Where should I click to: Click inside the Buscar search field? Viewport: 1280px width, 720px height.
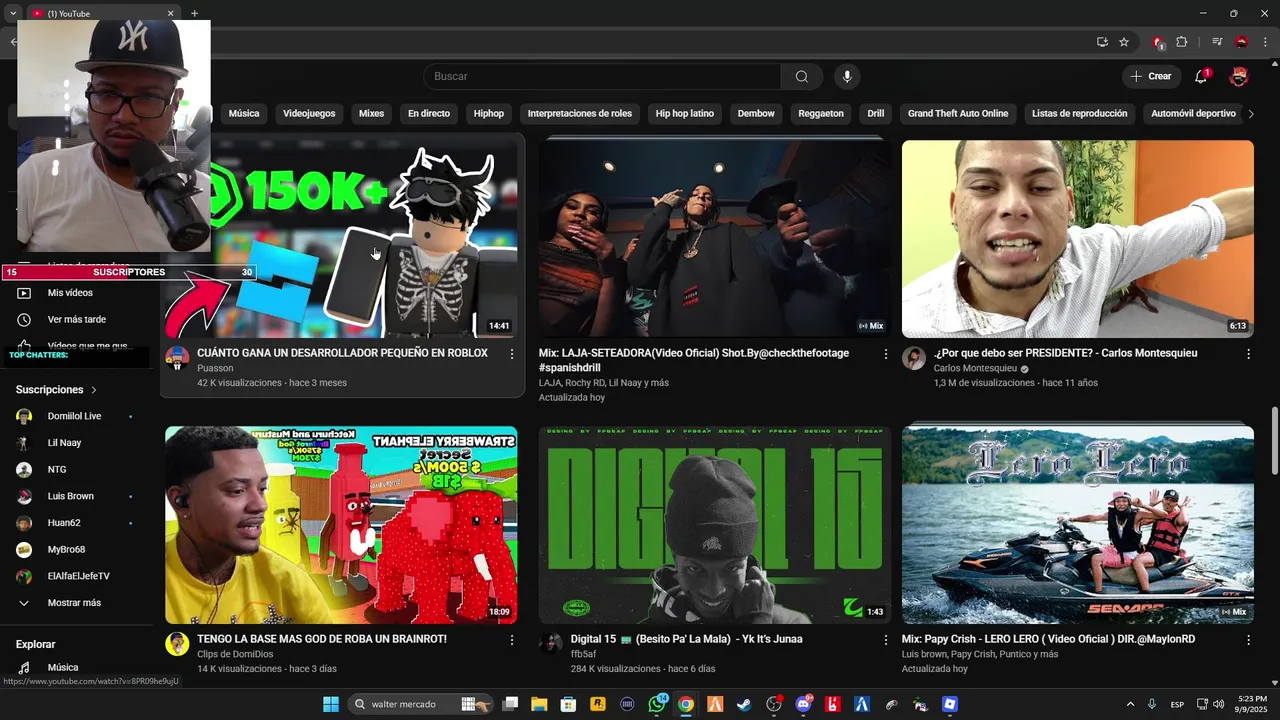(602, 77)
